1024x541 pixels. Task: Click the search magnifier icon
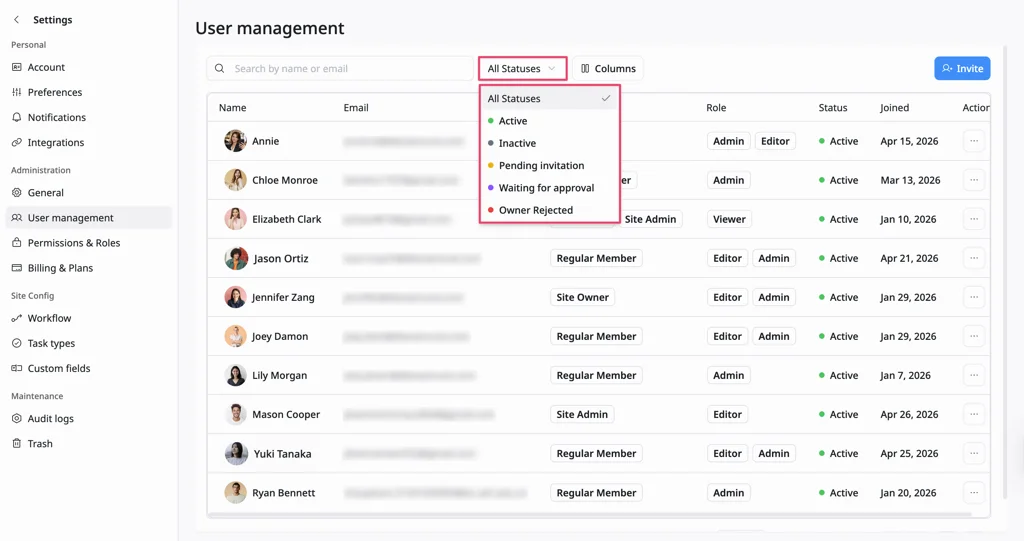pyautogui.click(x=219, y=69)
